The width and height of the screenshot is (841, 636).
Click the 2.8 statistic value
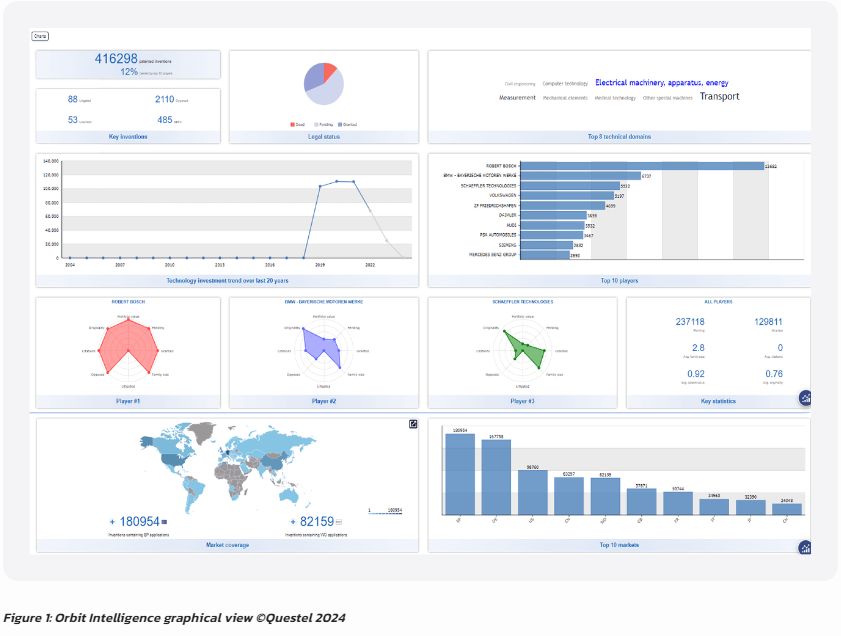[x=698, y=347]
